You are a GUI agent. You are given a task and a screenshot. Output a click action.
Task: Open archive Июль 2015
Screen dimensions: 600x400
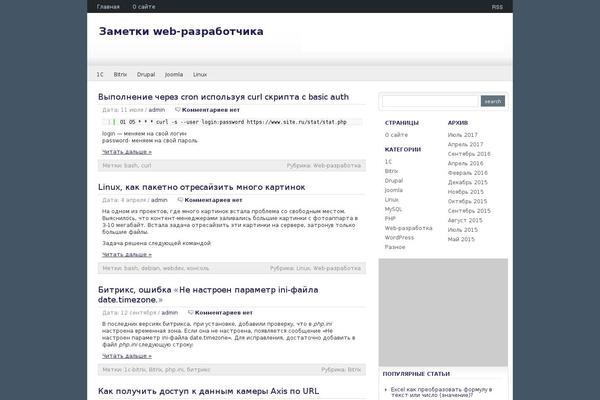point(463,230)
